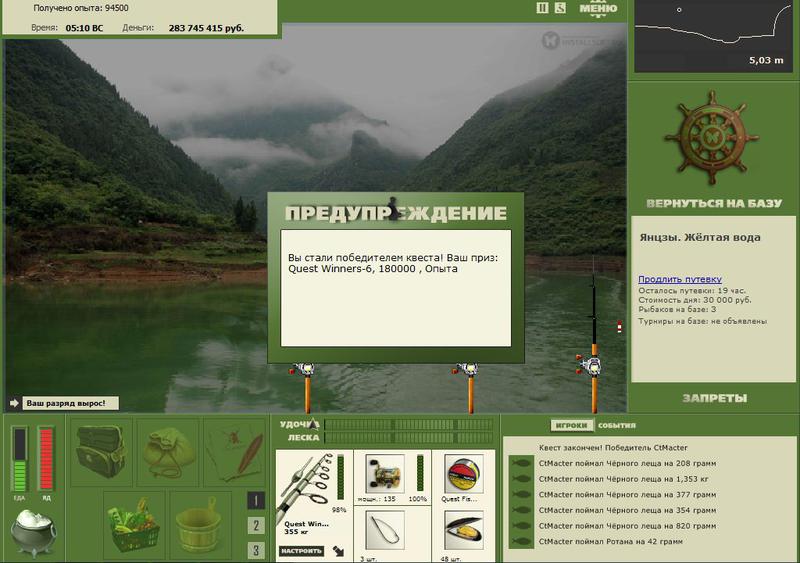Click fish icon for 820 грамм catch
This screenshot has width=800, height=563.
click(x=521, y=526)
